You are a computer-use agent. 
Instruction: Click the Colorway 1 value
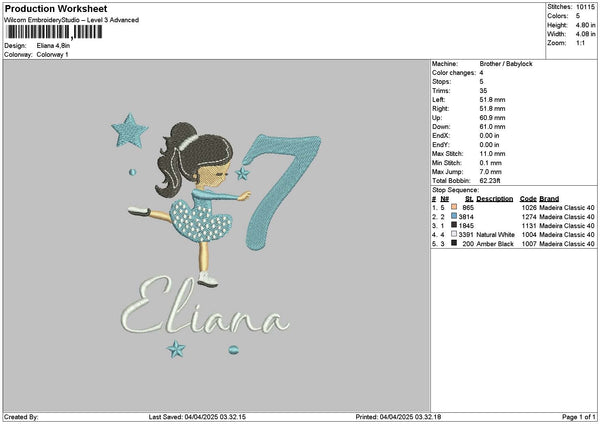click(x=52, y=55)
